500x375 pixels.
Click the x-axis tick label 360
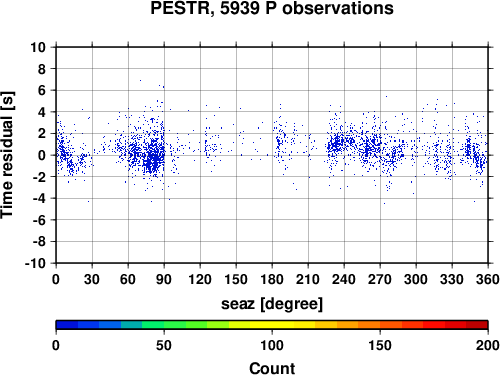(488, 279)
